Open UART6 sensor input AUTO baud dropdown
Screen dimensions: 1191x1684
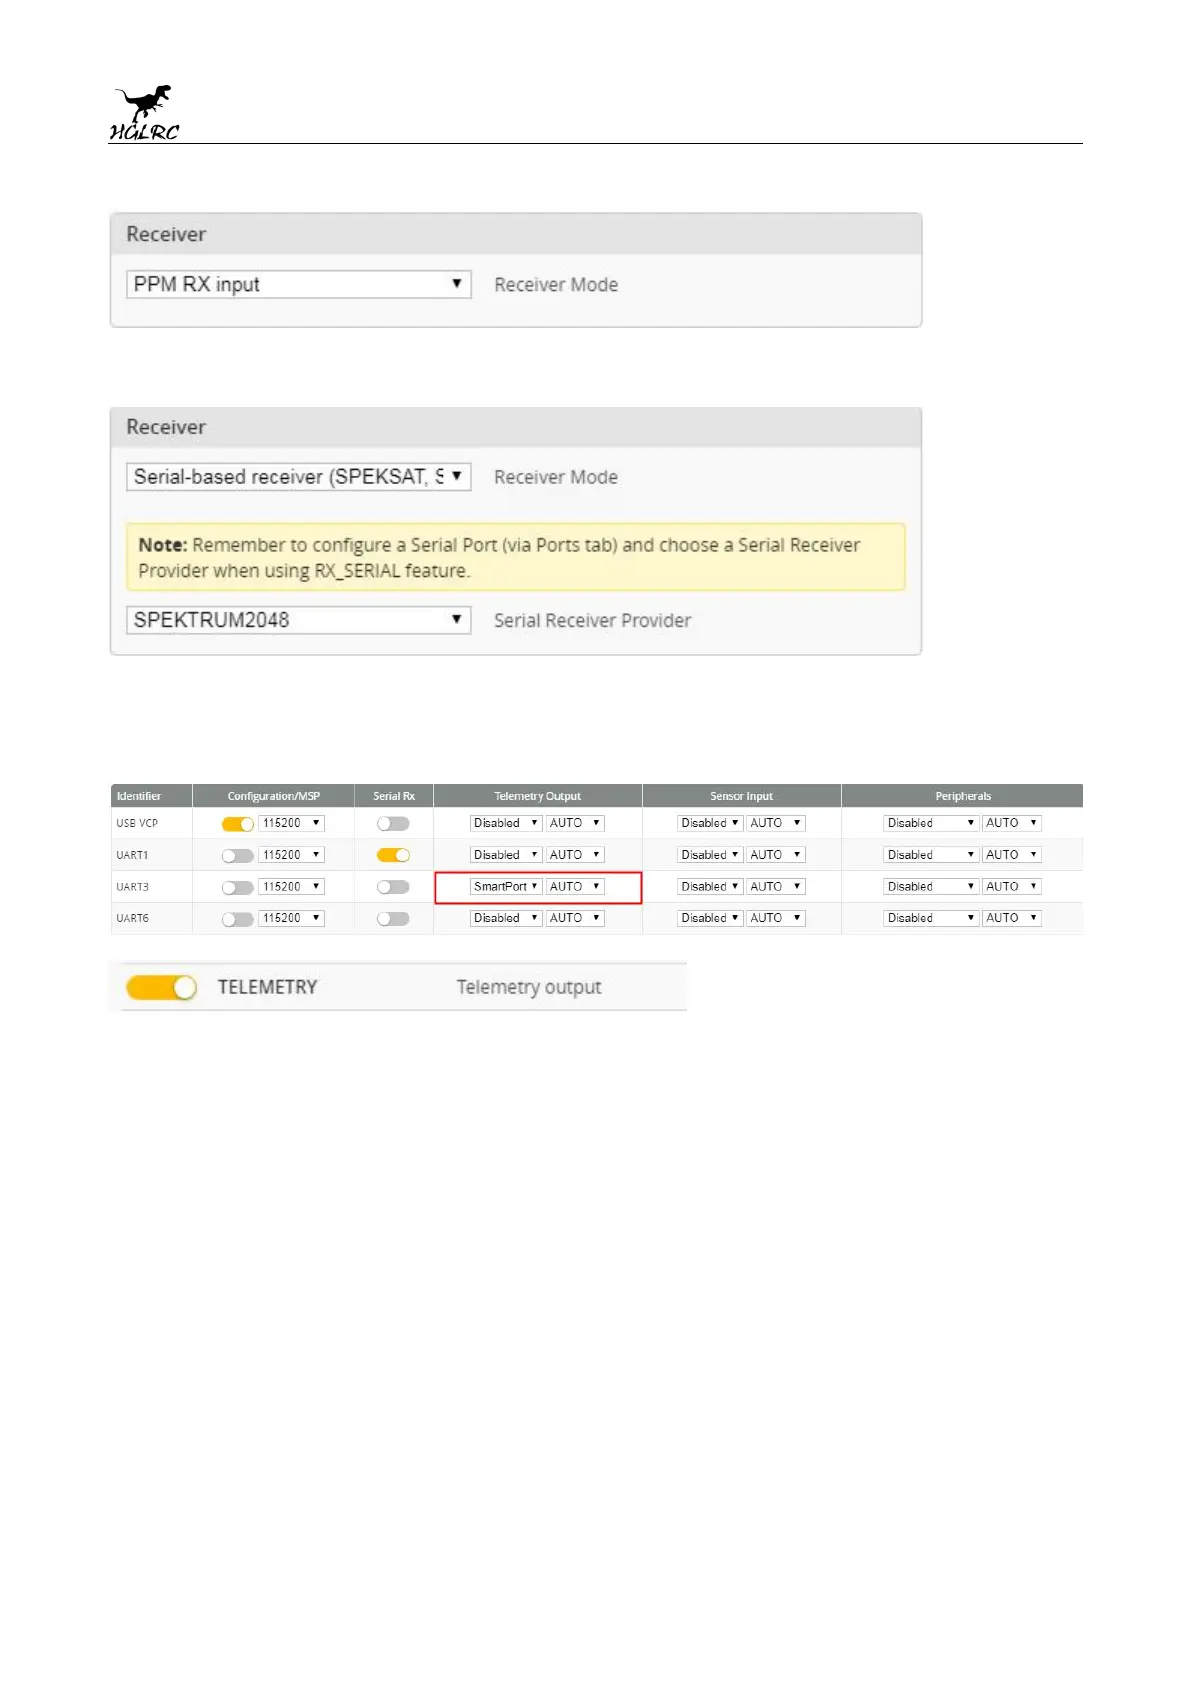point(776,918)
